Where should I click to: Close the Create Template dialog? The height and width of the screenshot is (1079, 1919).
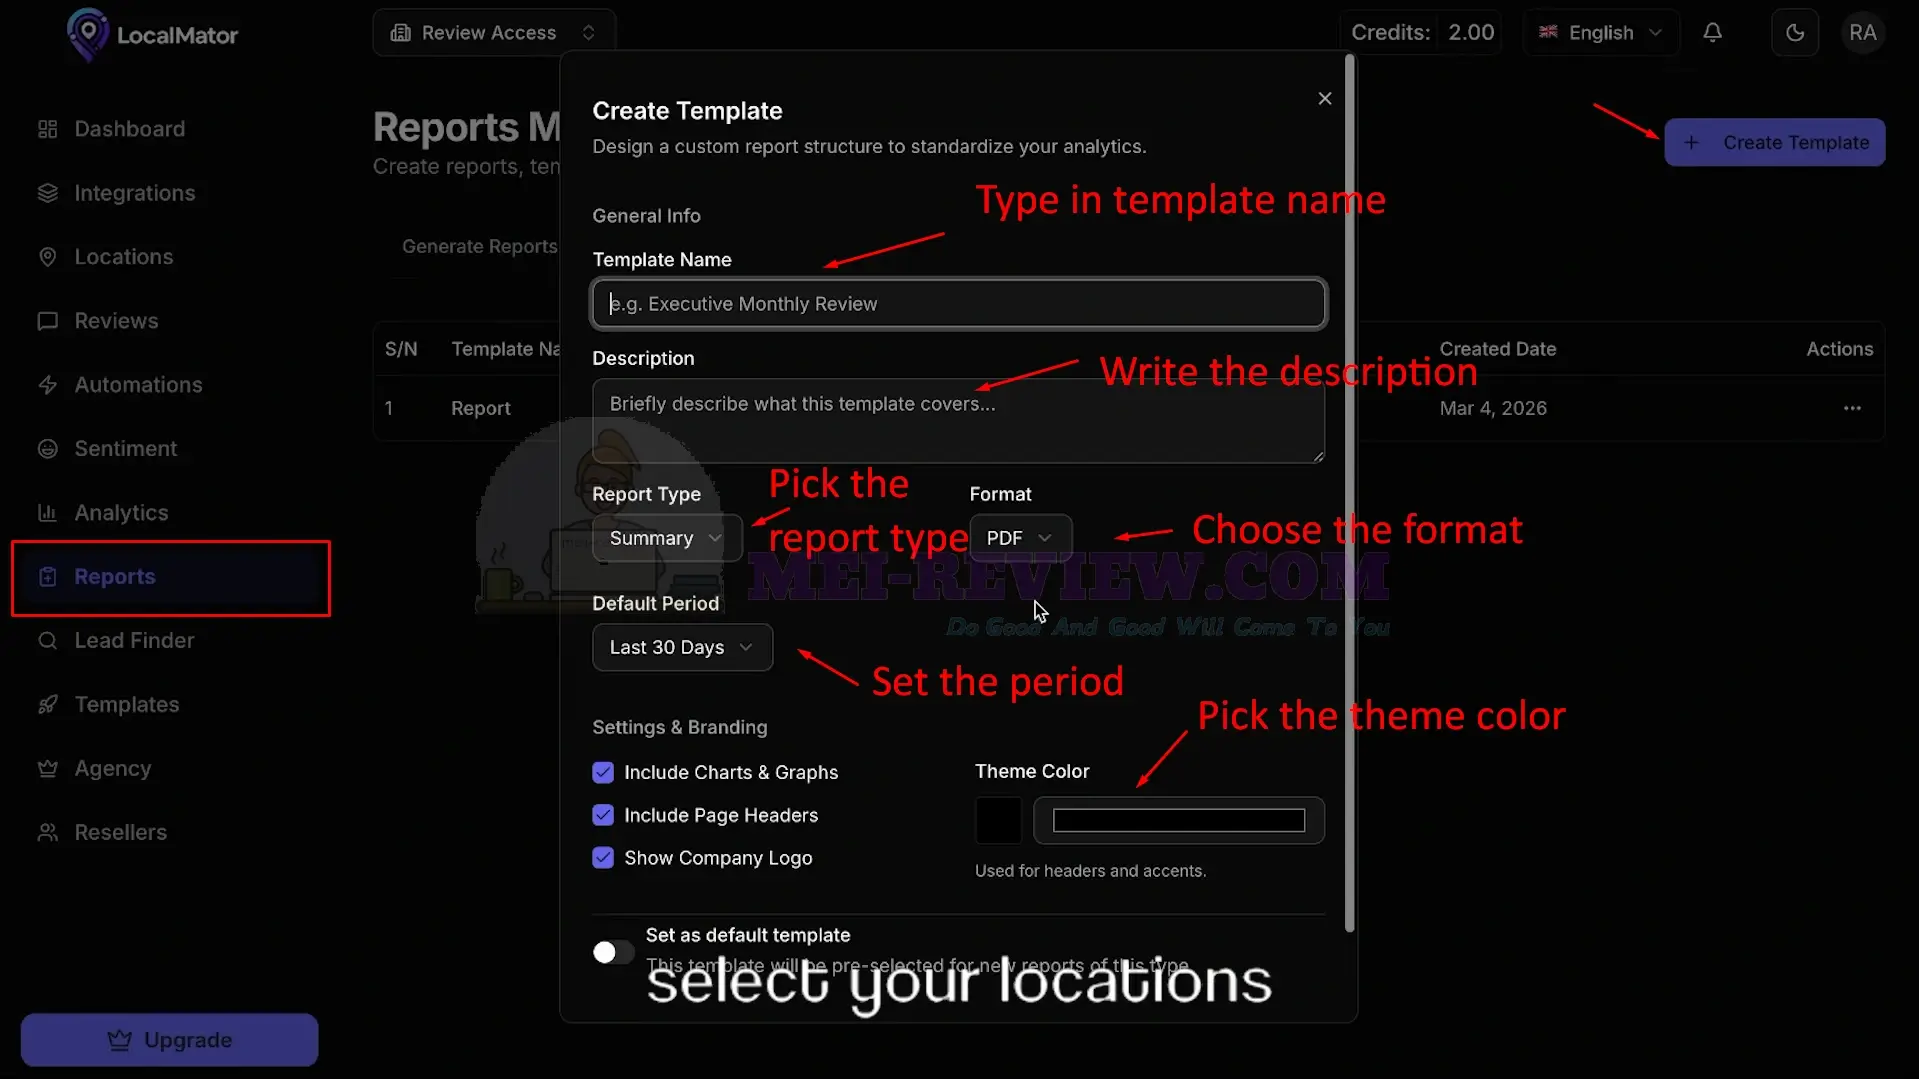pos(1325,98)
